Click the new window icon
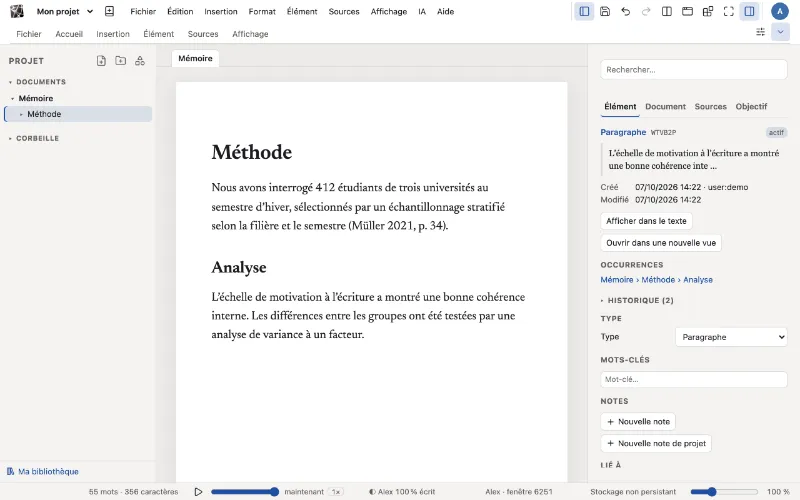 point(687,11)
